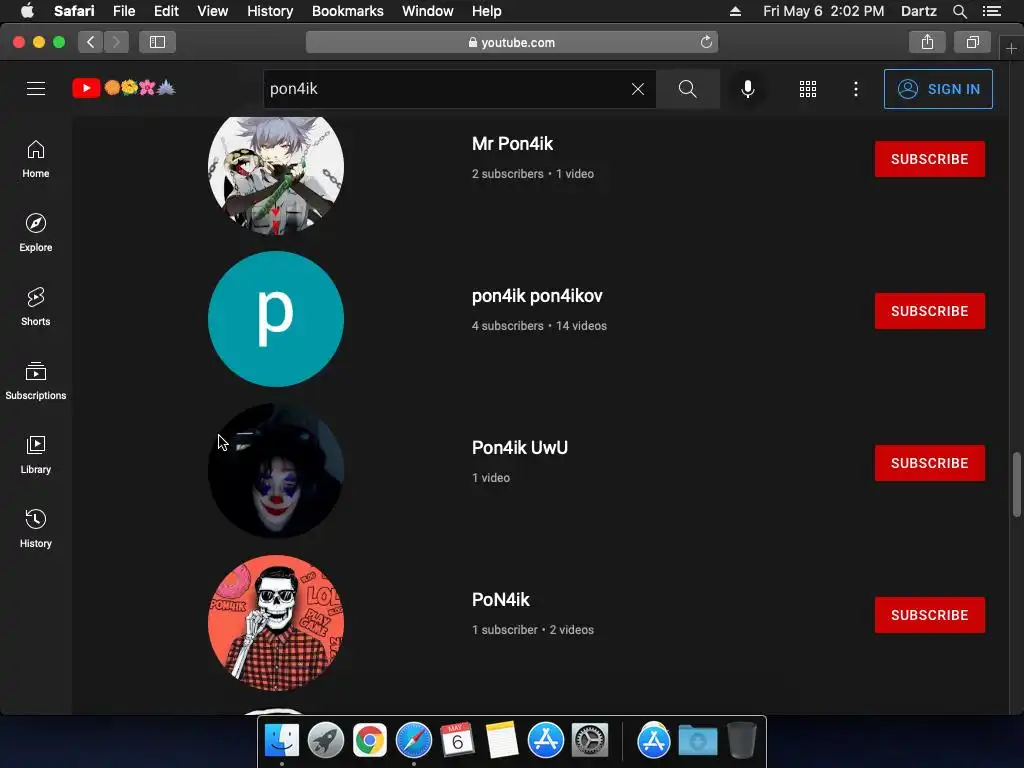Image resolution: width=1024 pixels, height=768 pixels.
Task: Open Trash in the Dock
Action: coord(742,740)
